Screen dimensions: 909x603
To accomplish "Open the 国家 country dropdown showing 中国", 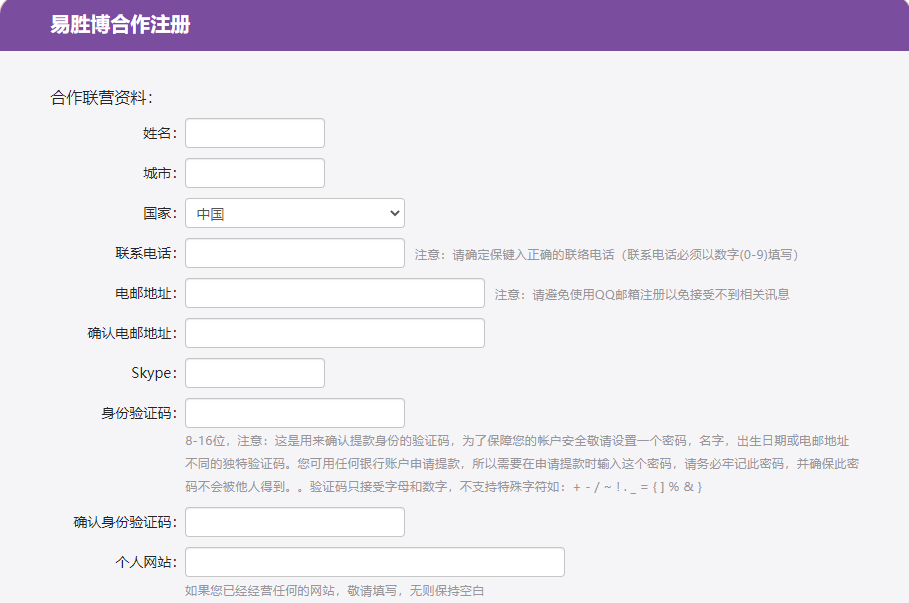I will pyautogui.click(x=294, y=213).
